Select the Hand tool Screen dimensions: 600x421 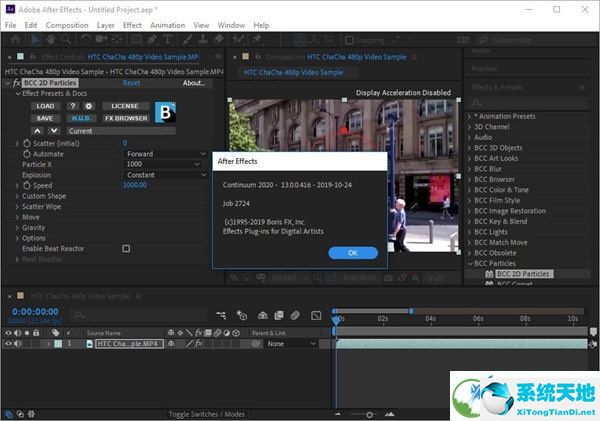coord(51,40)
